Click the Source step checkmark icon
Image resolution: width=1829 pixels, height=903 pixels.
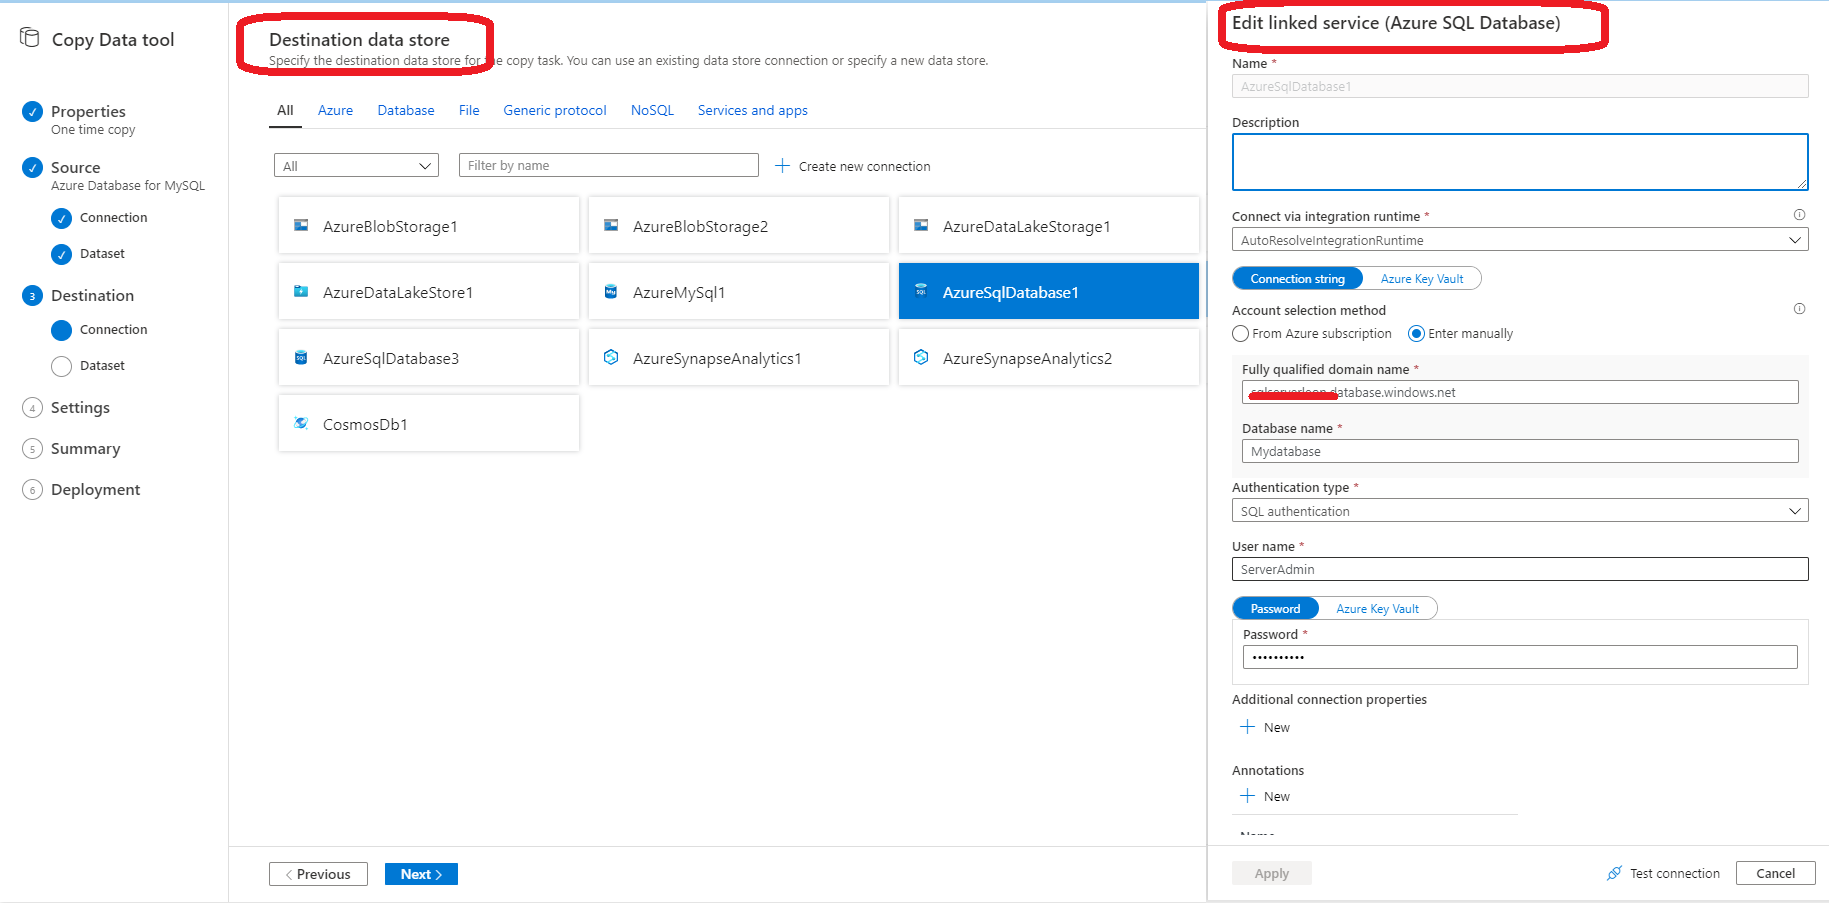tap(32, 167)
